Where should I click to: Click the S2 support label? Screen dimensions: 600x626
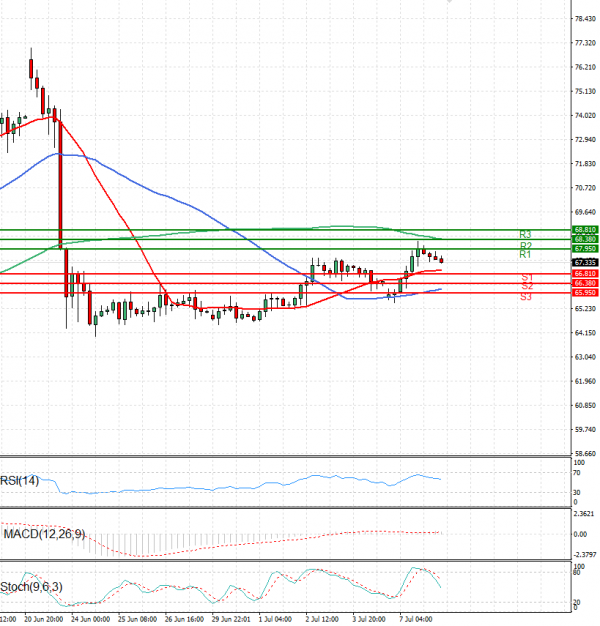[527, 286]
